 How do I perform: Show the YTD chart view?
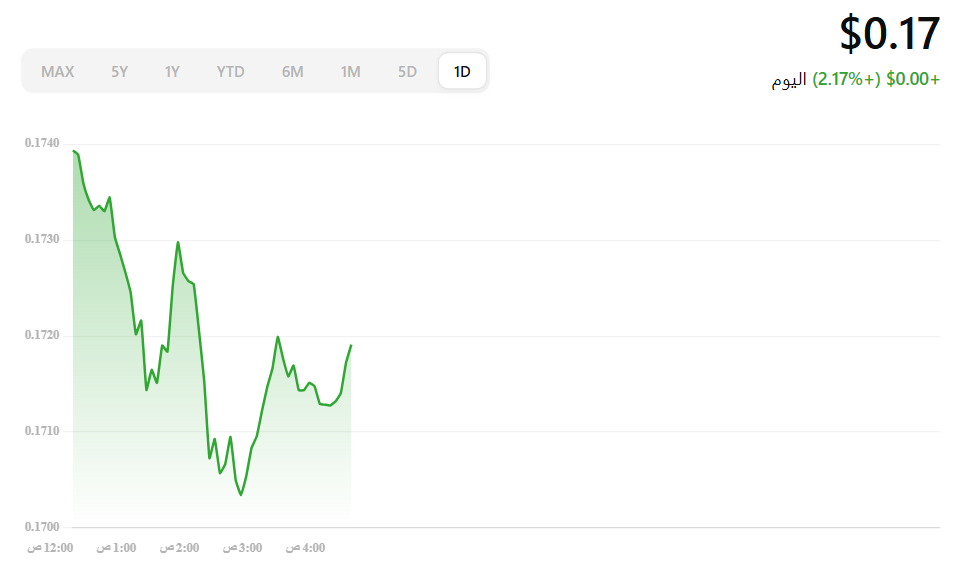pos(231,71)
